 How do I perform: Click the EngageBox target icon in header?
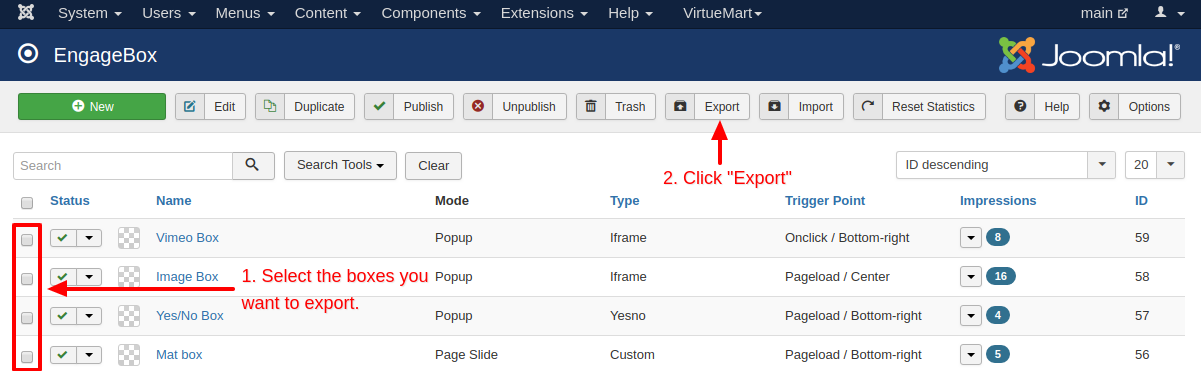pyautogui.click(x=28, y=54)
